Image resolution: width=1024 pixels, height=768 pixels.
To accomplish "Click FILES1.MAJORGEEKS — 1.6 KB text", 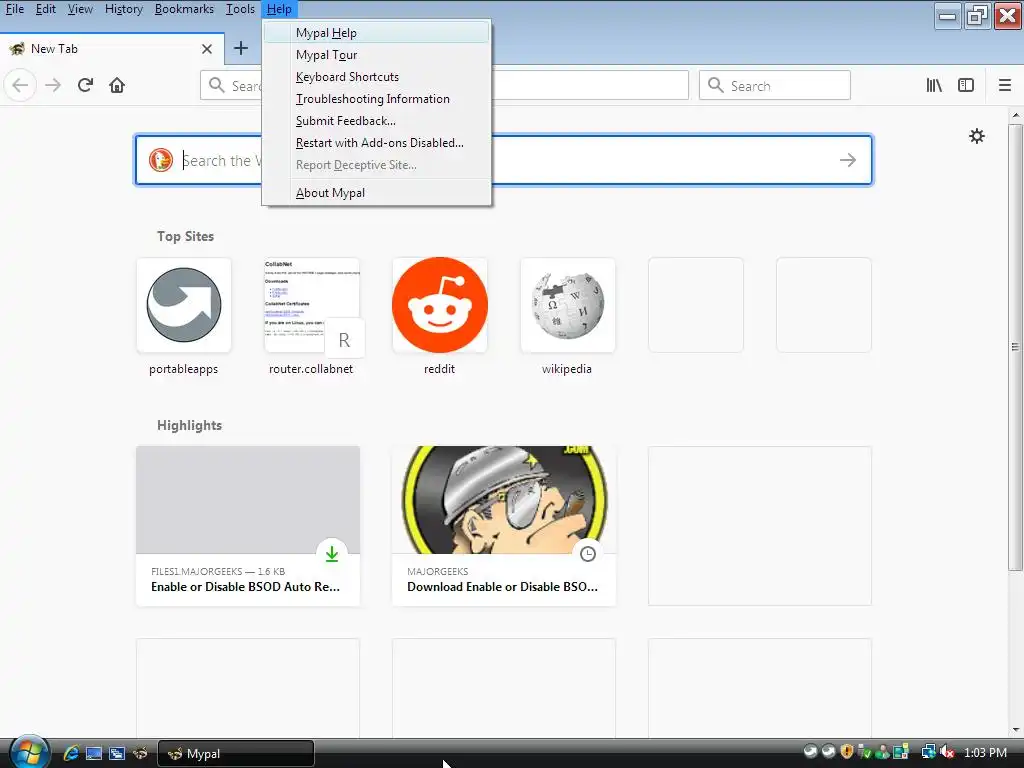I will (x=218, y=571).
